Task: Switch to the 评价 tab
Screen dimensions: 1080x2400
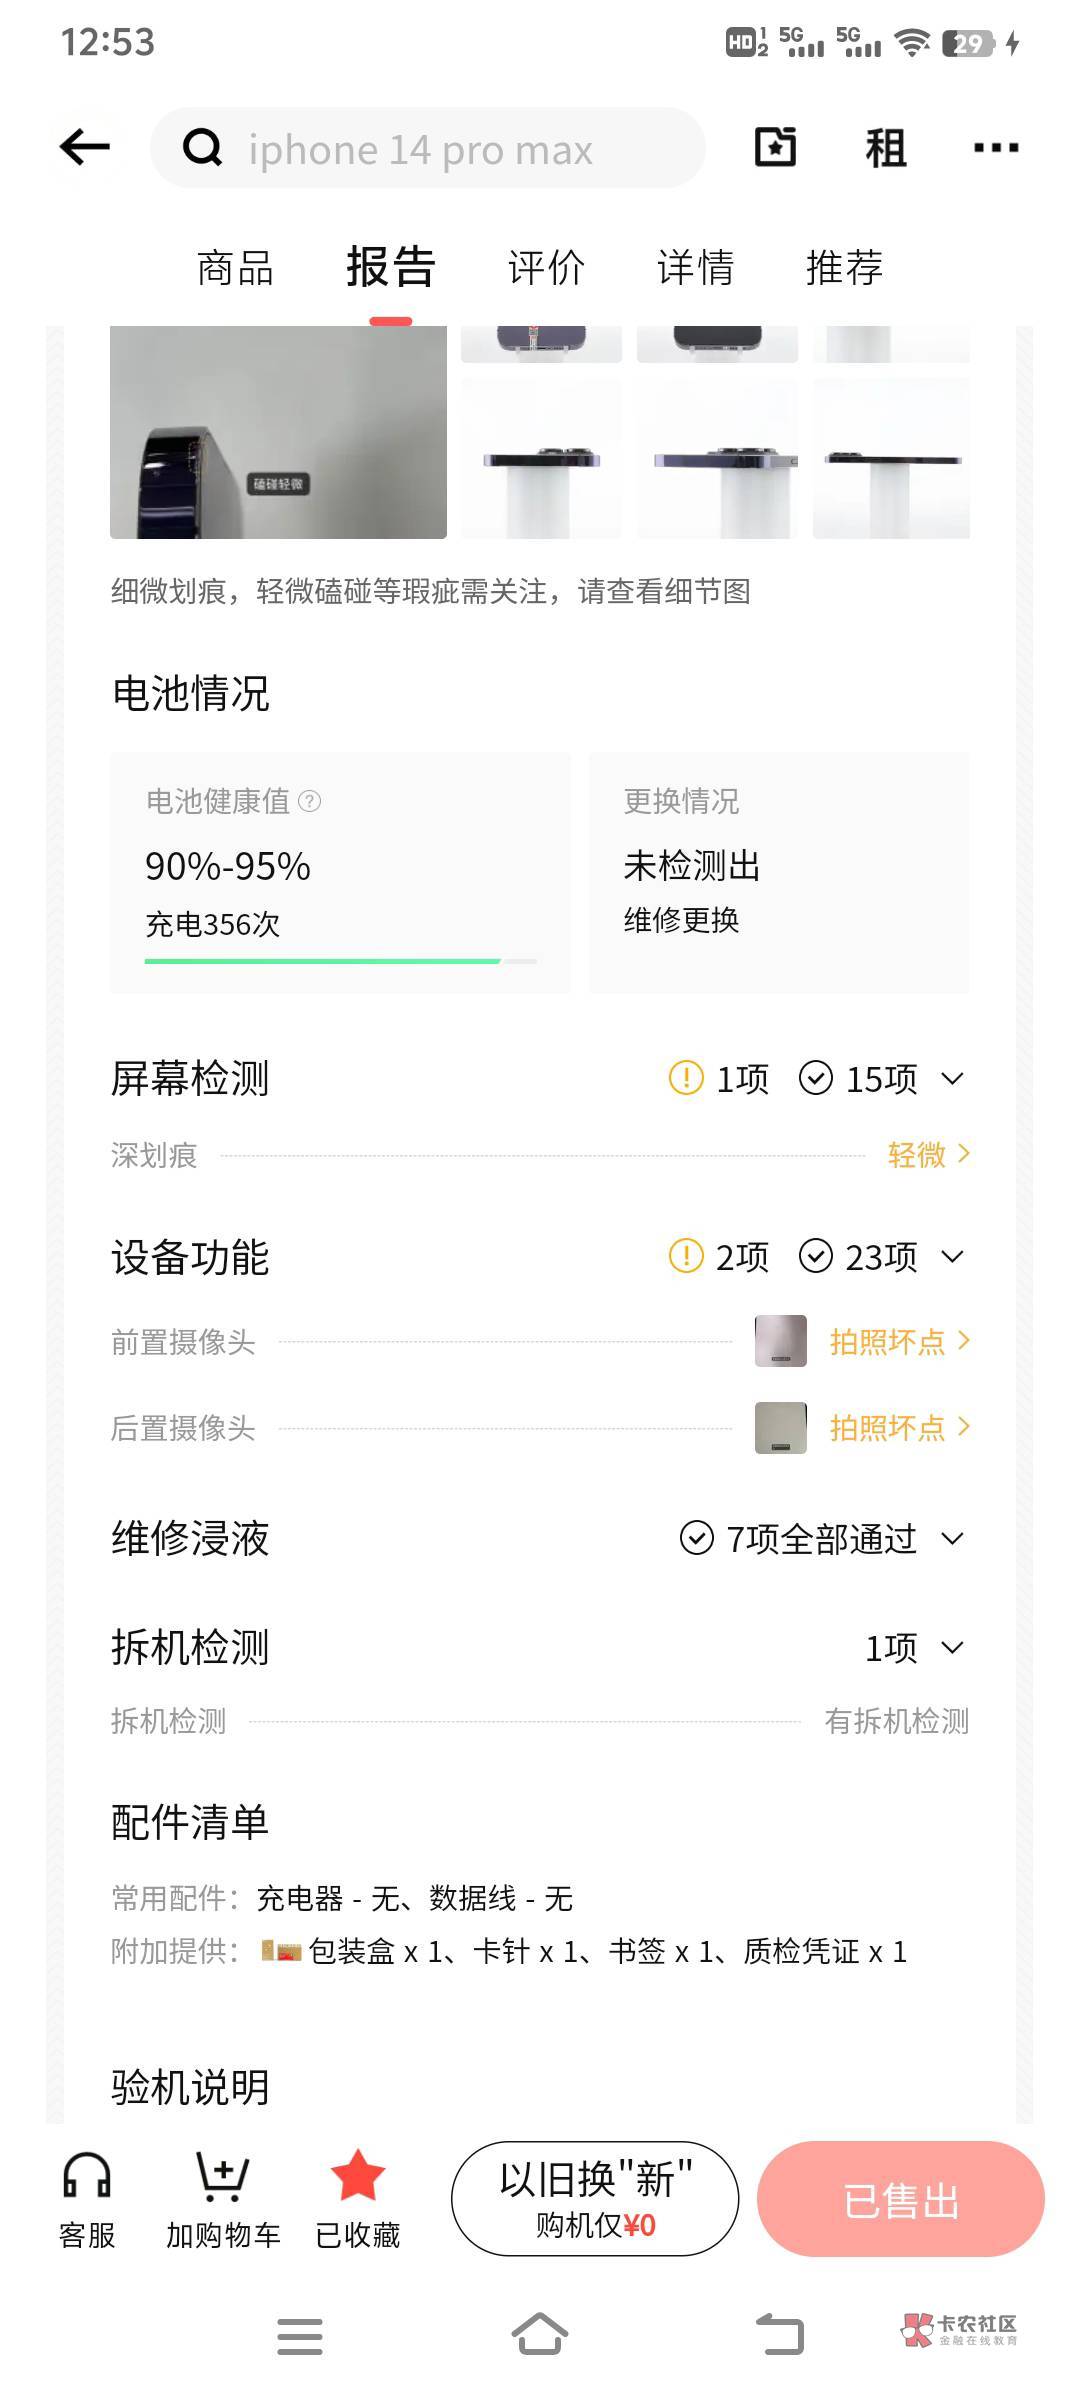Action: (x=545, y=268)
